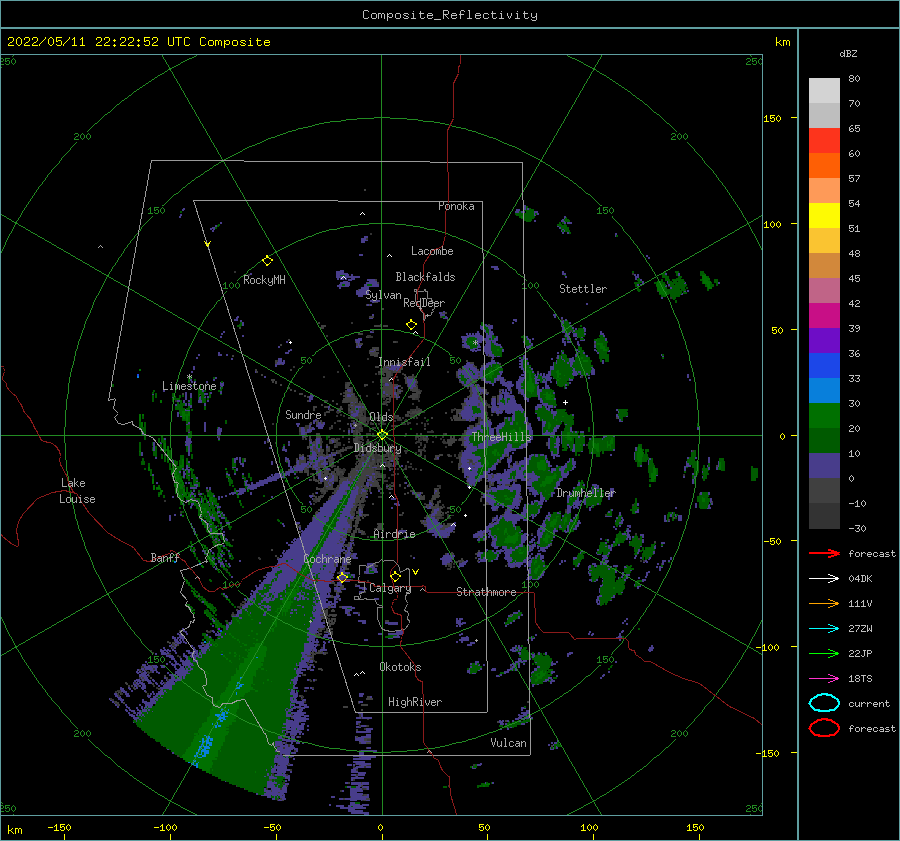The height and width of the screenshot is (841, 900).
Task: Click the Okotoks town label
Action: 400,667
